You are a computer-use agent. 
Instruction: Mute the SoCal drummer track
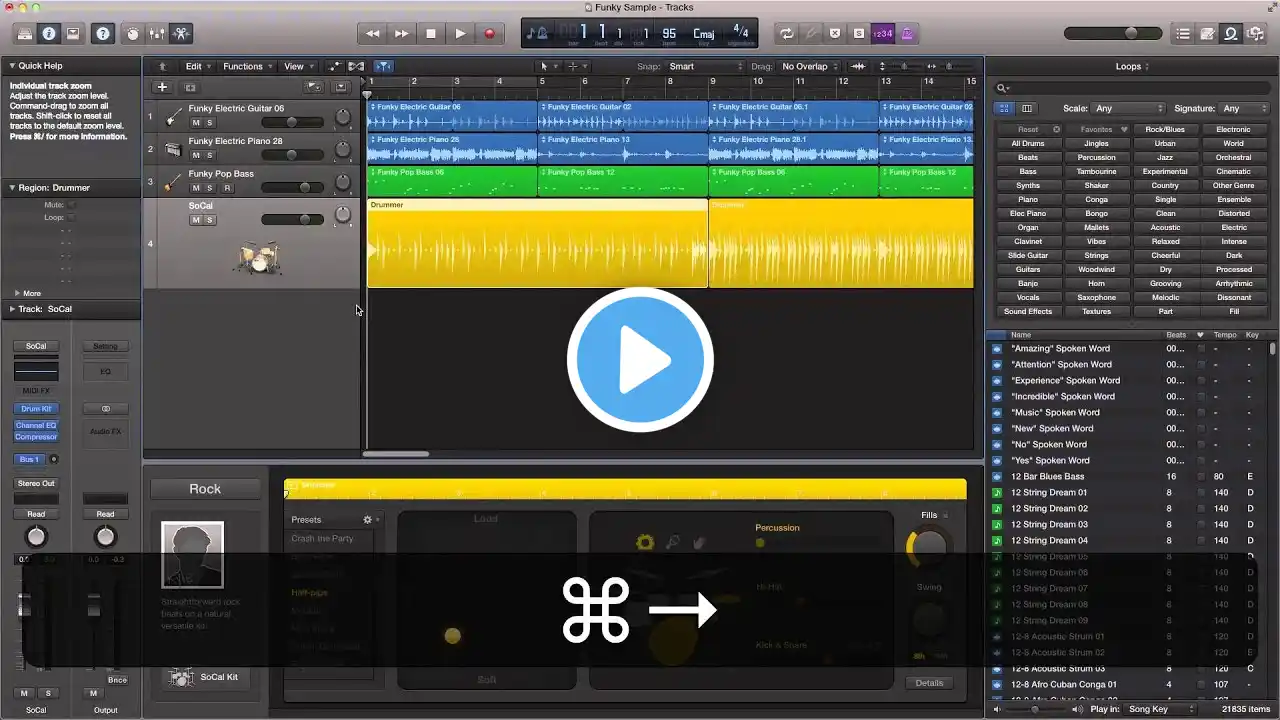click(196, 220)
